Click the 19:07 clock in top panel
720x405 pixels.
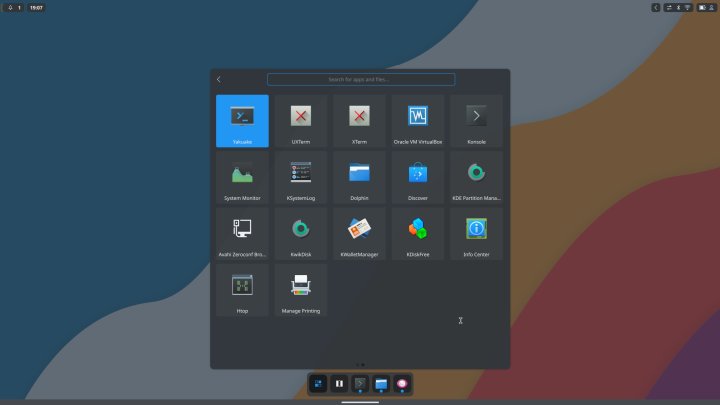click(38, 7)
